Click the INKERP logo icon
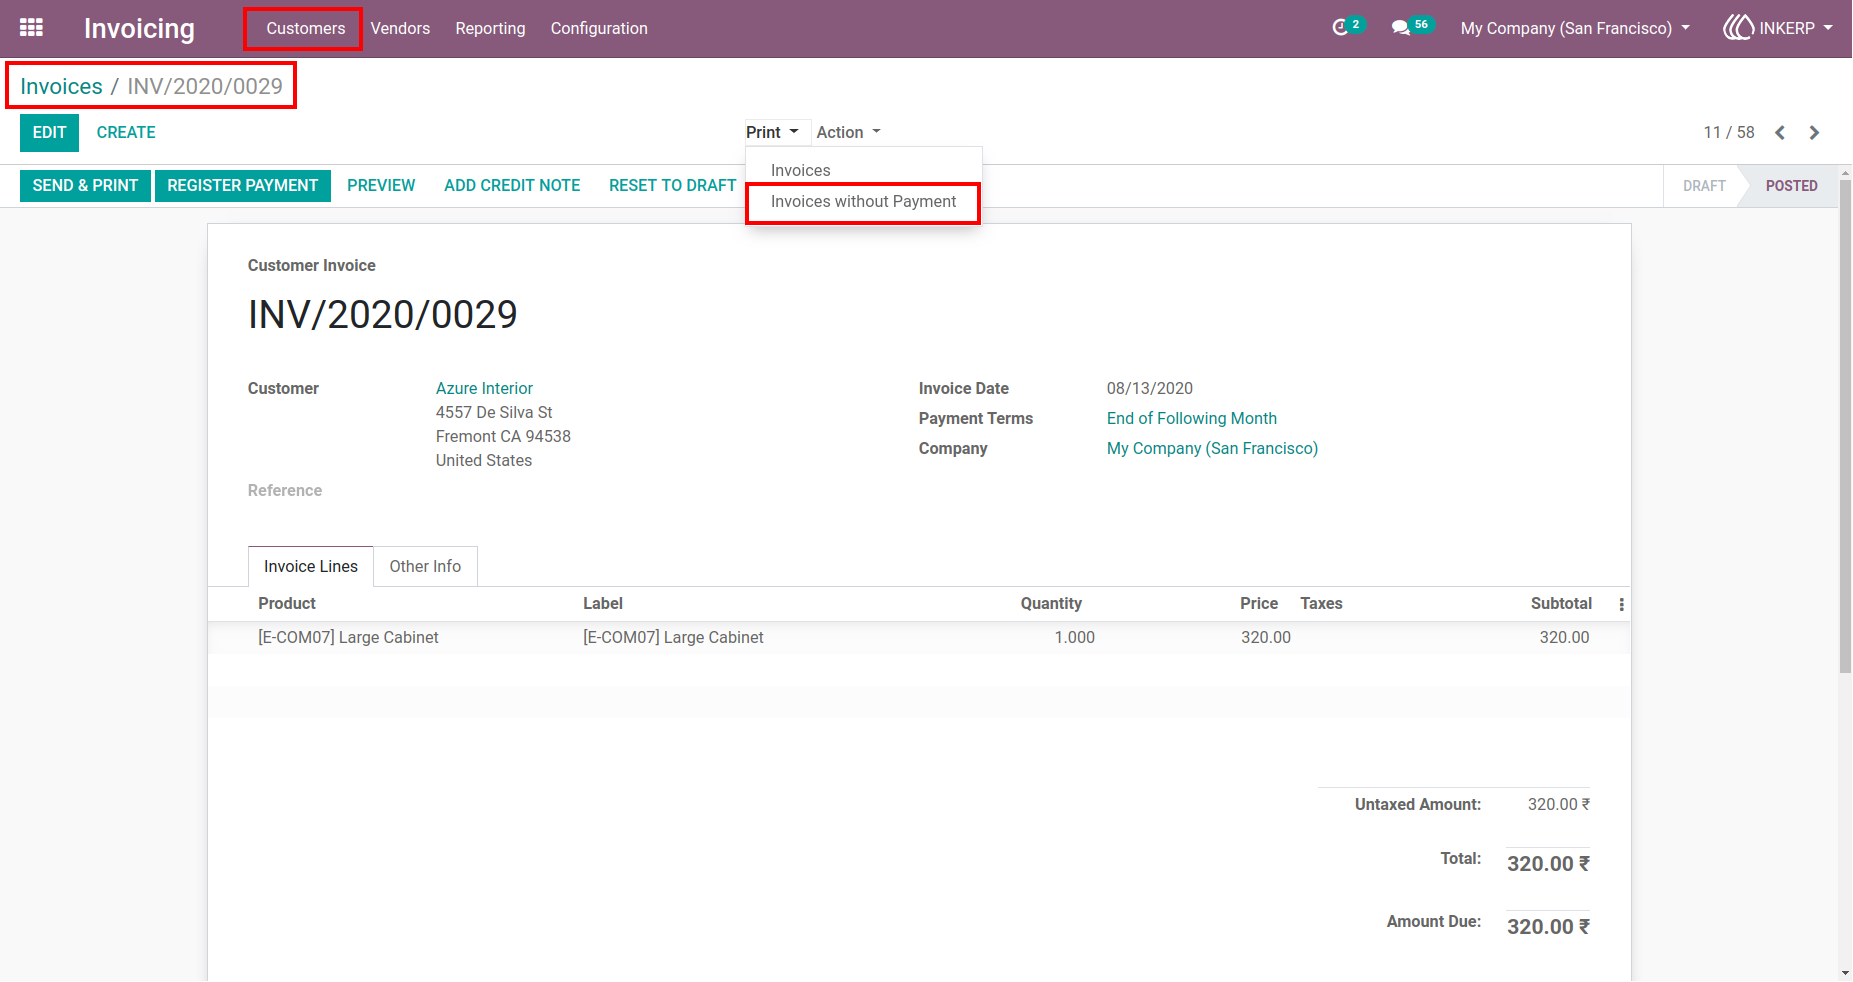The width and height of the screenshot is (1853, 982). point(1738,28)
